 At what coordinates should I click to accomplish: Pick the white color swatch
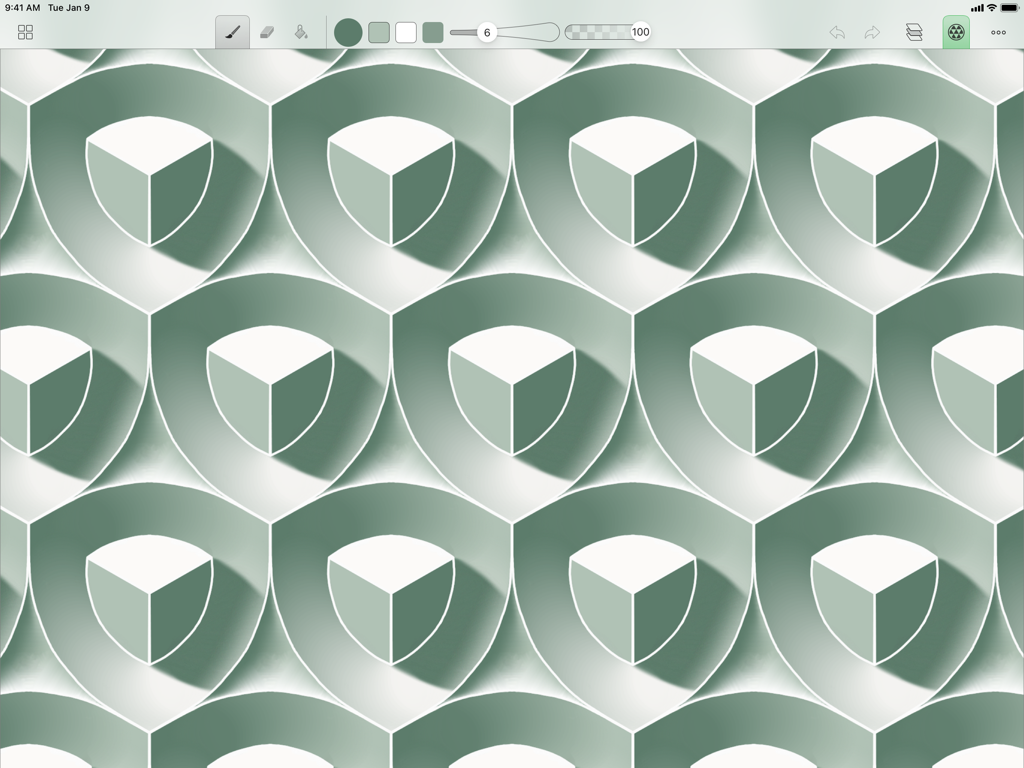pos(406,32)
